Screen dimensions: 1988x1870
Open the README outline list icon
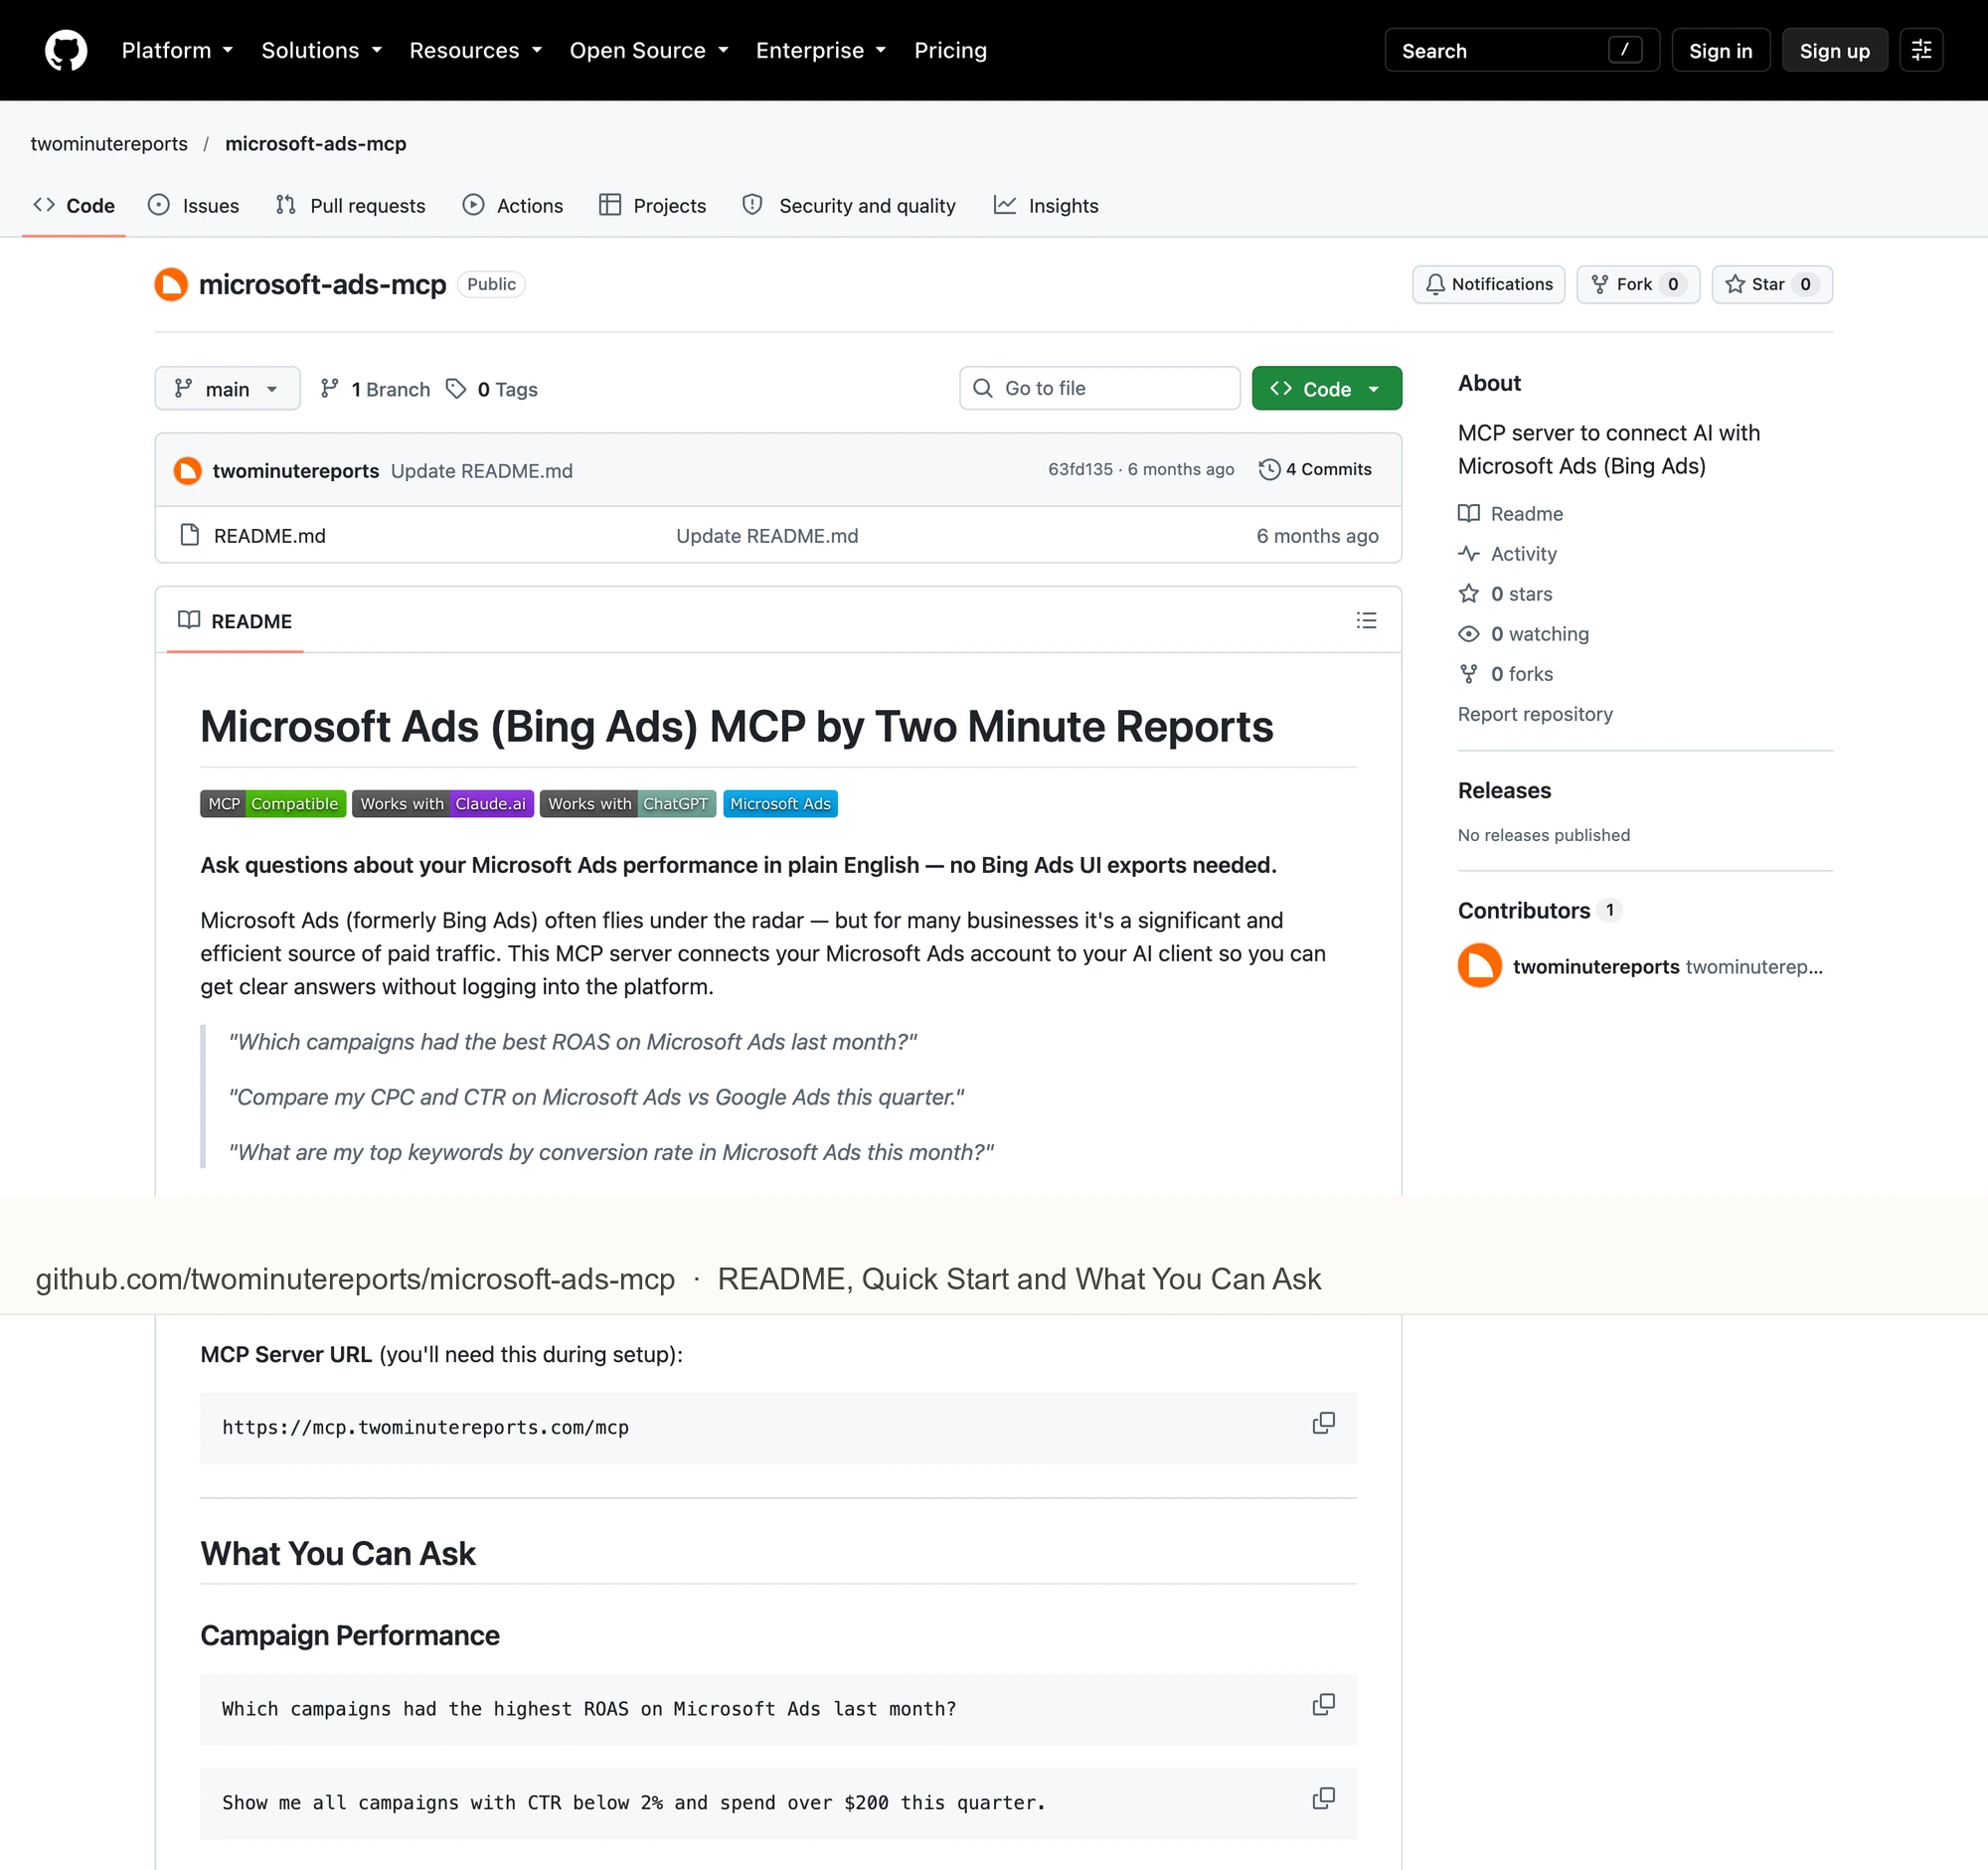click(x=1366, y=620)
